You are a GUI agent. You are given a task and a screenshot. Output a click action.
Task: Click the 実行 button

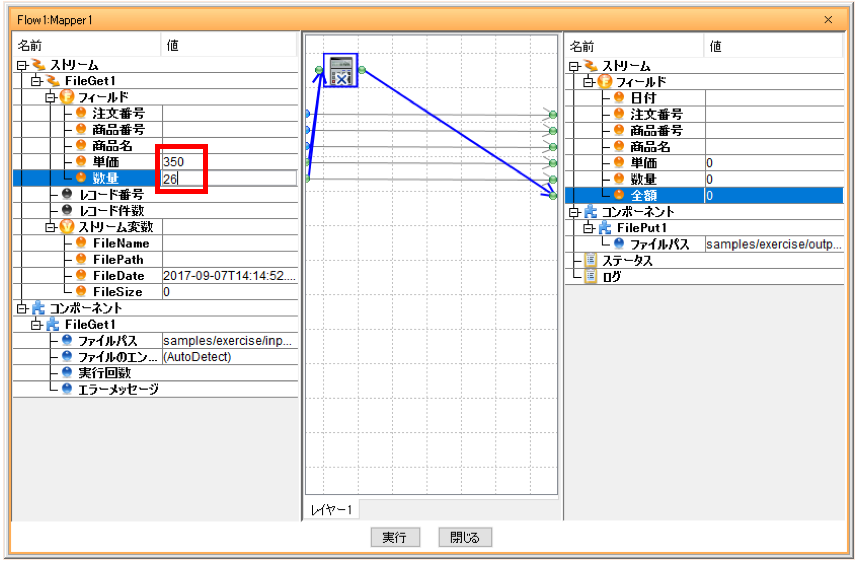pos(395,537)
